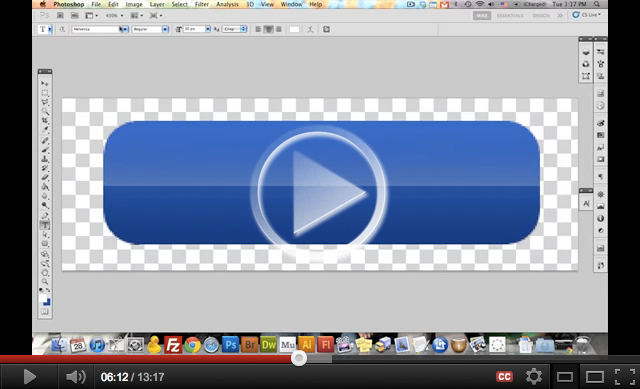Switch to the DESIGN workspace
Viewport: 640px width, 389px height.
tap(541, 16)
